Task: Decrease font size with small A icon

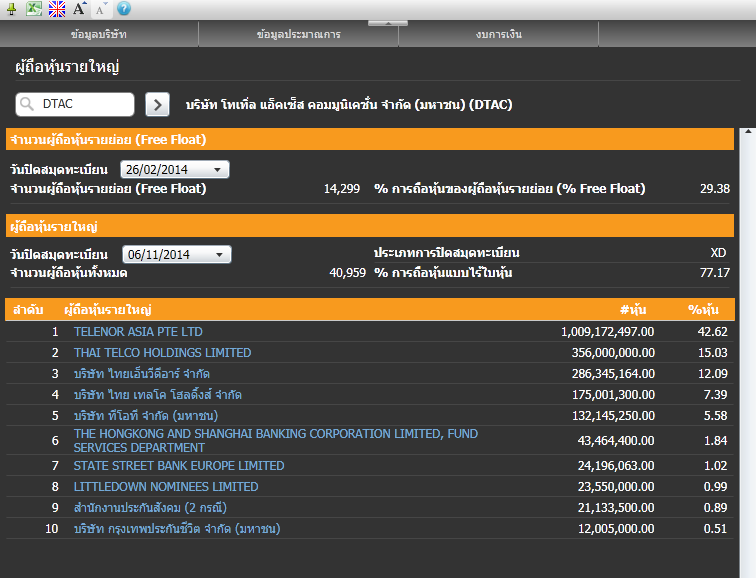Action: click(101, 9)
